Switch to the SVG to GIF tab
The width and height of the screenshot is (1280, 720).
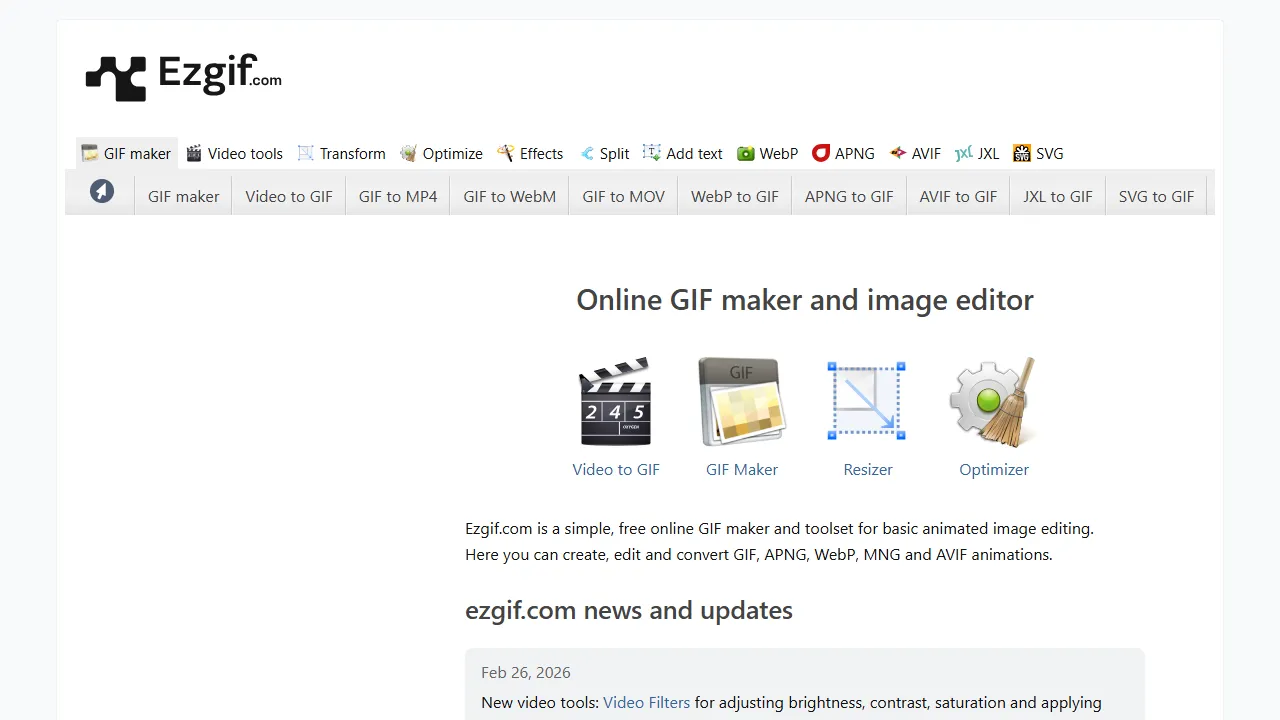[x=1156, y=196]
